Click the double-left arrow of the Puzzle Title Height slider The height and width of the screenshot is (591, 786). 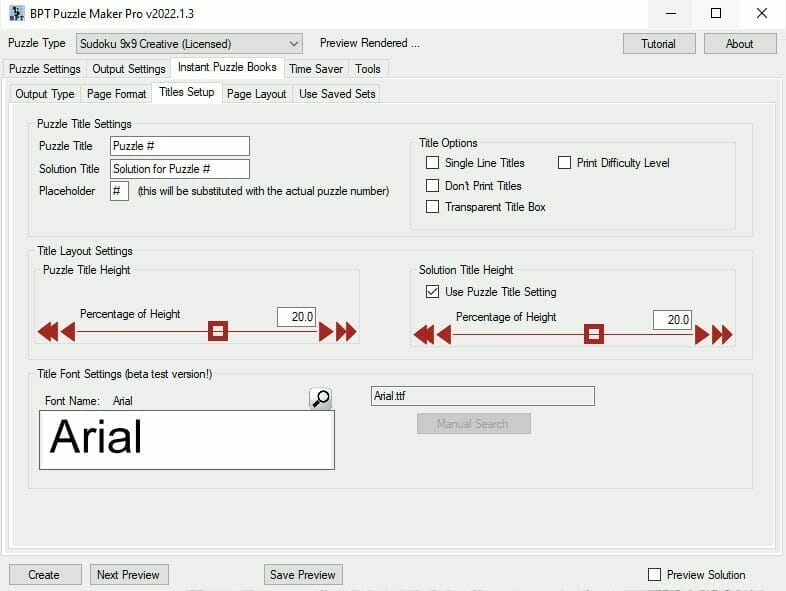pyautogui.click(x=48, y=331)
